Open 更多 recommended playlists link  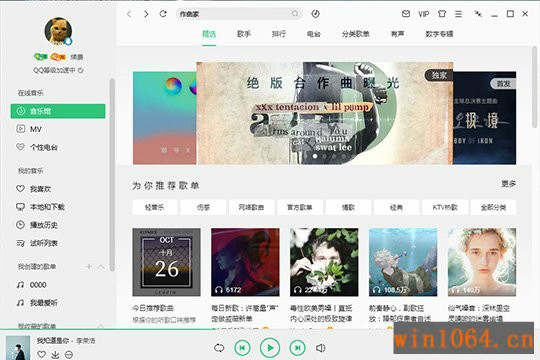508,184
